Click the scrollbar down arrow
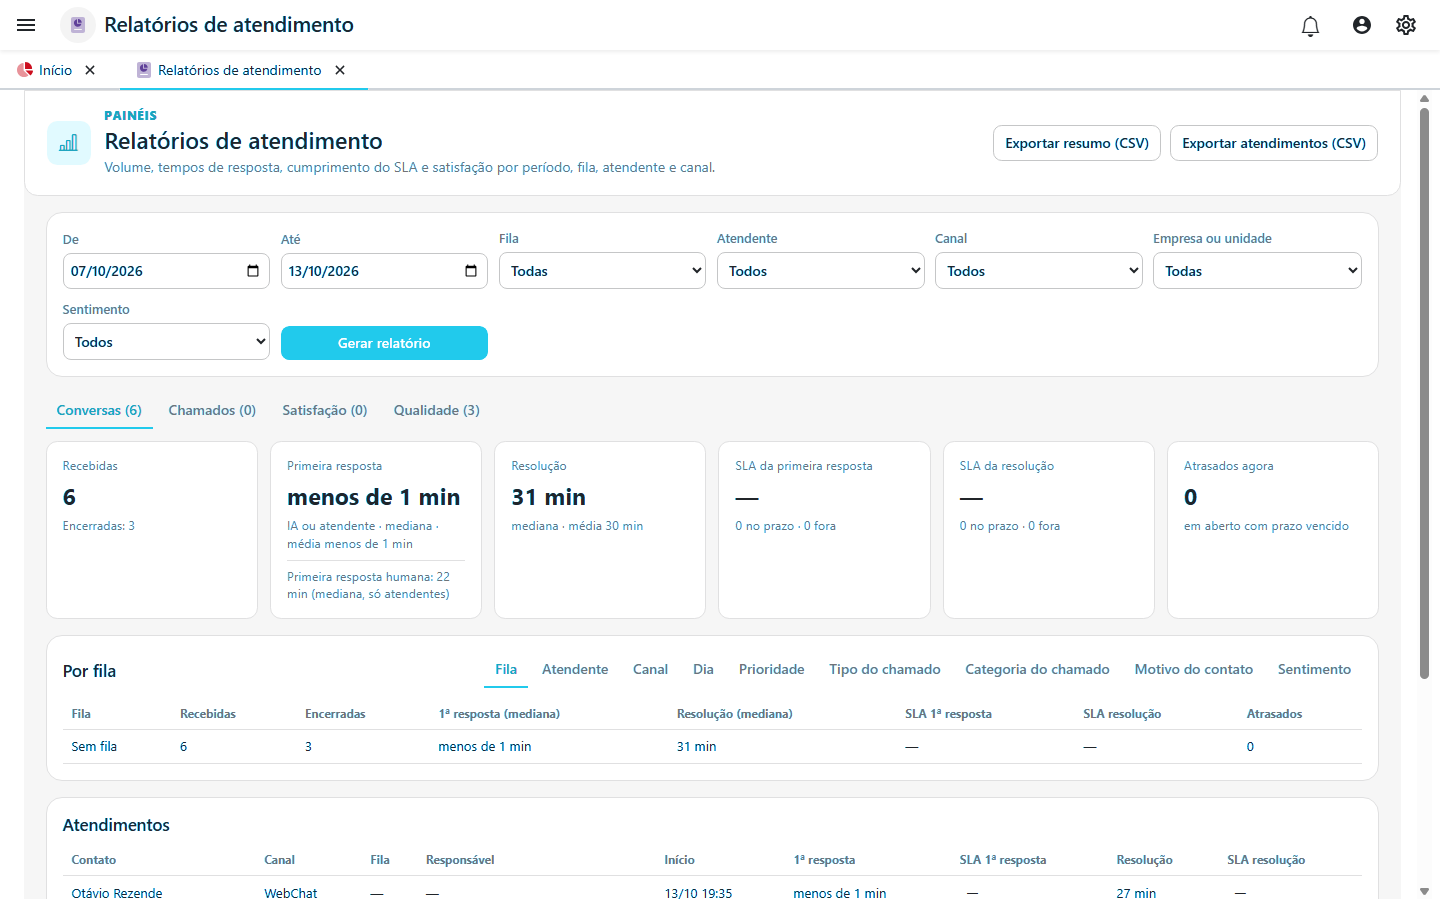The image size is (1440, 900). [x=1424, y=891]
